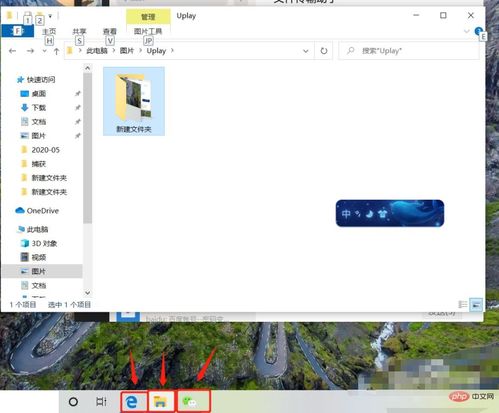This screenshot has width=499, height=413.
Task: Click the search Uplay field
Action: 409,51
